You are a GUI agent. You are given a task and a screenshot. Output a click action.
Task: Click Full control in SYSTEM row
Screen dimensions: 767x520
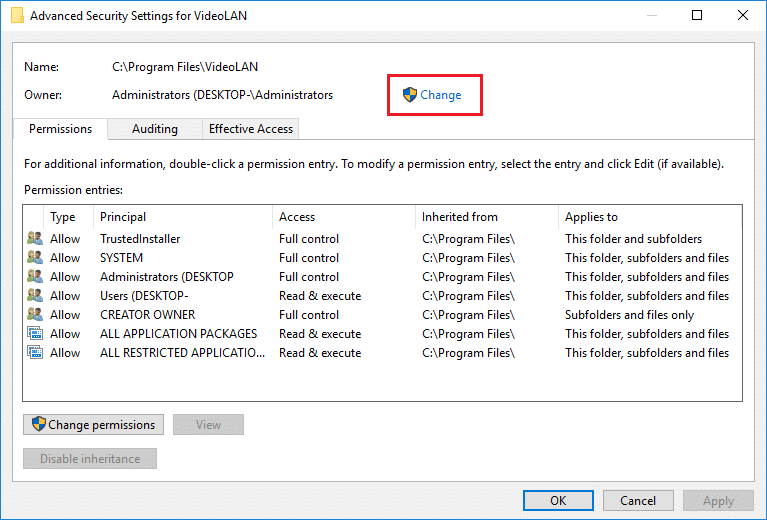coord(309,258)
